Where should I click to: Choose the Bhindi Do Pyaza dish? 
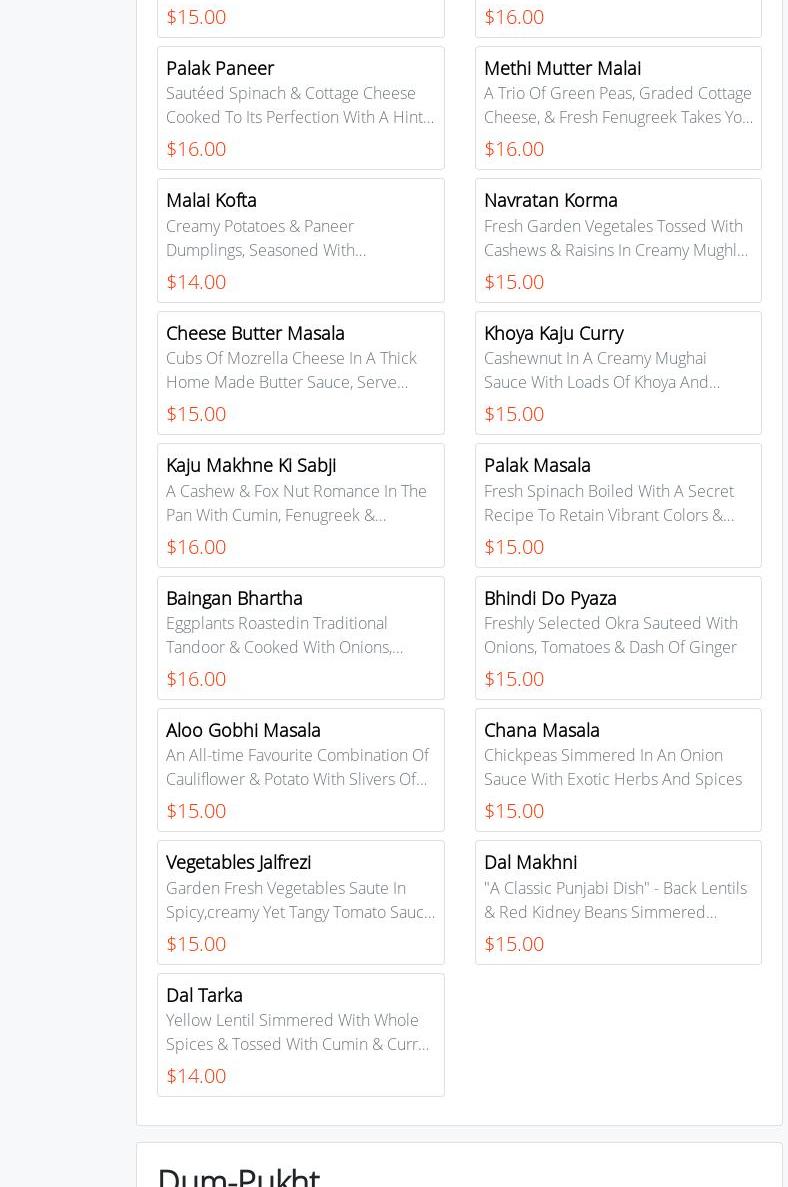550,598
